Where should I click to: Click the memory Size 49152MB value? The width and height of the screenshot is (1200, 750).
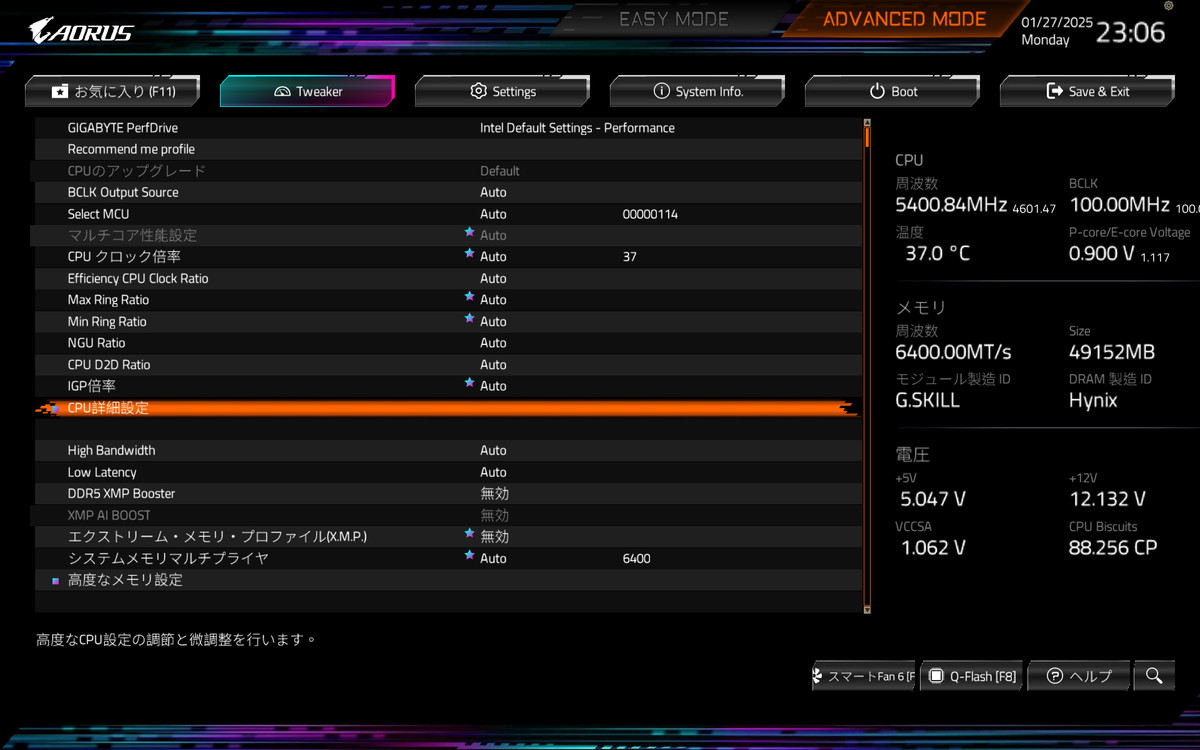[1112, 352]
